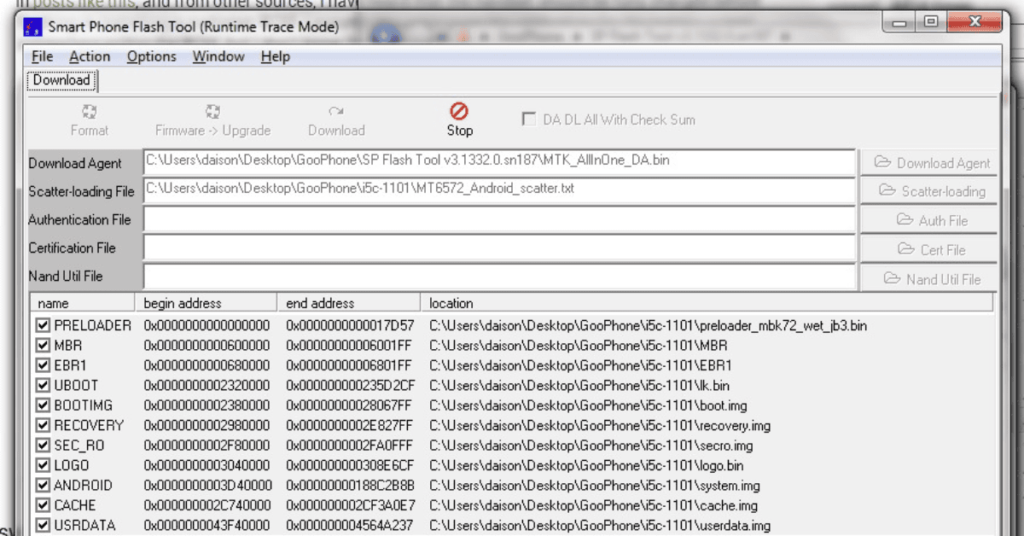Uncheck the MBR partition checkbox
Viewport: 1024px width, 536px height.
pyautogui.click(x=43, y=345)
